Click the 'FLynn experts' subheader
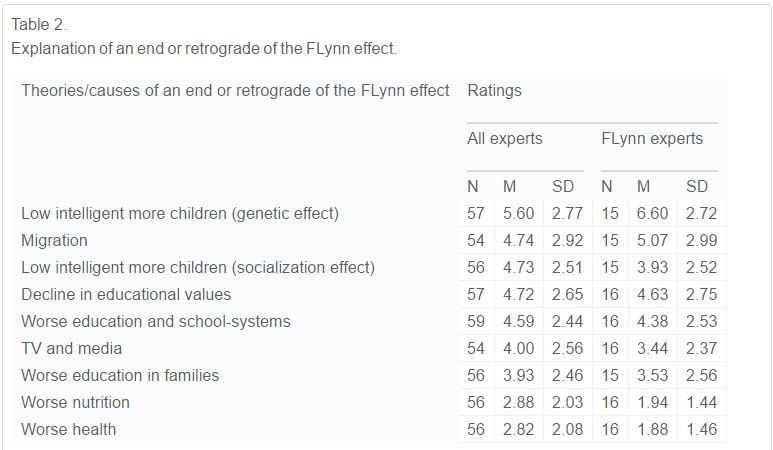 click(652, 139)
